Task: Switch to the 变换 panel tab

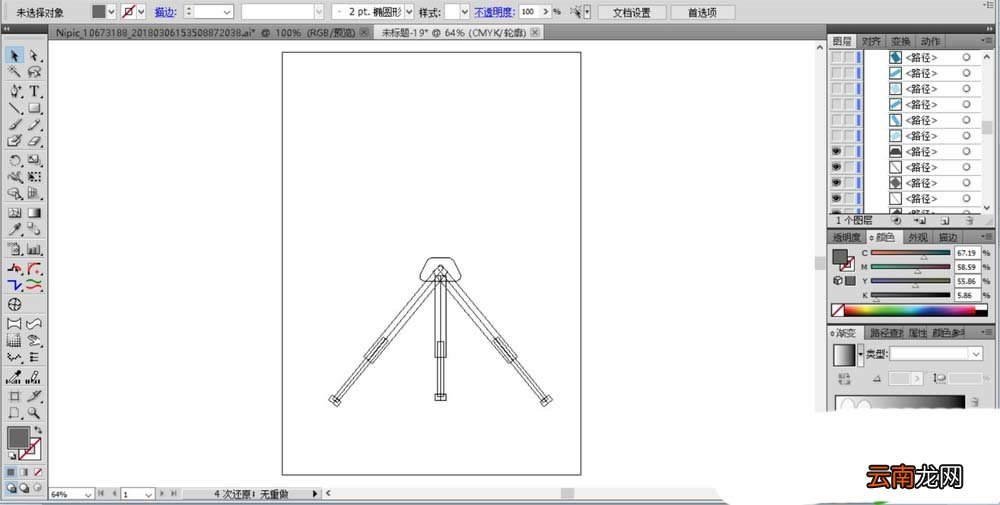Action: point(901,41)
